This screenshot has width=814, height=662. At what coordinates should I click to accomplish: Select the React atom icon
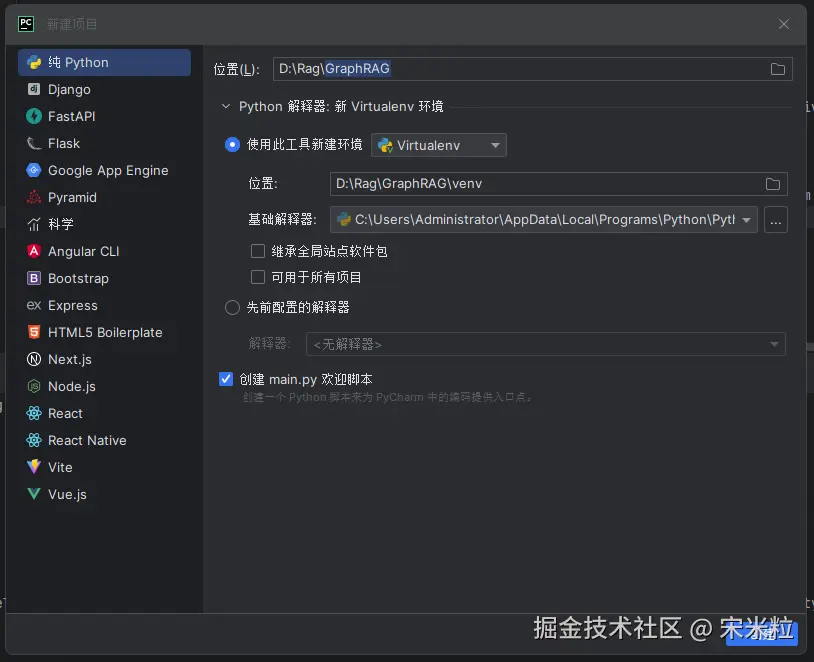click(x=34, y=413)
